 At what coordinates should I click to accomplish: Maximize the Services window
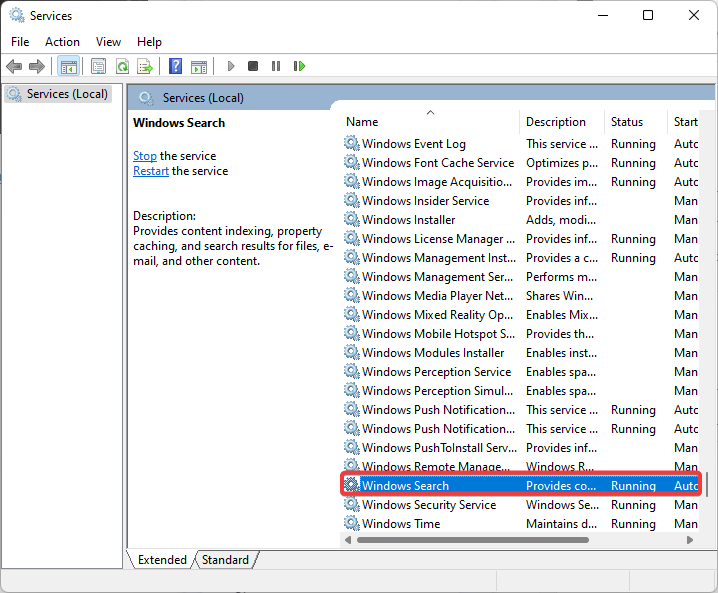pos(648,15)
